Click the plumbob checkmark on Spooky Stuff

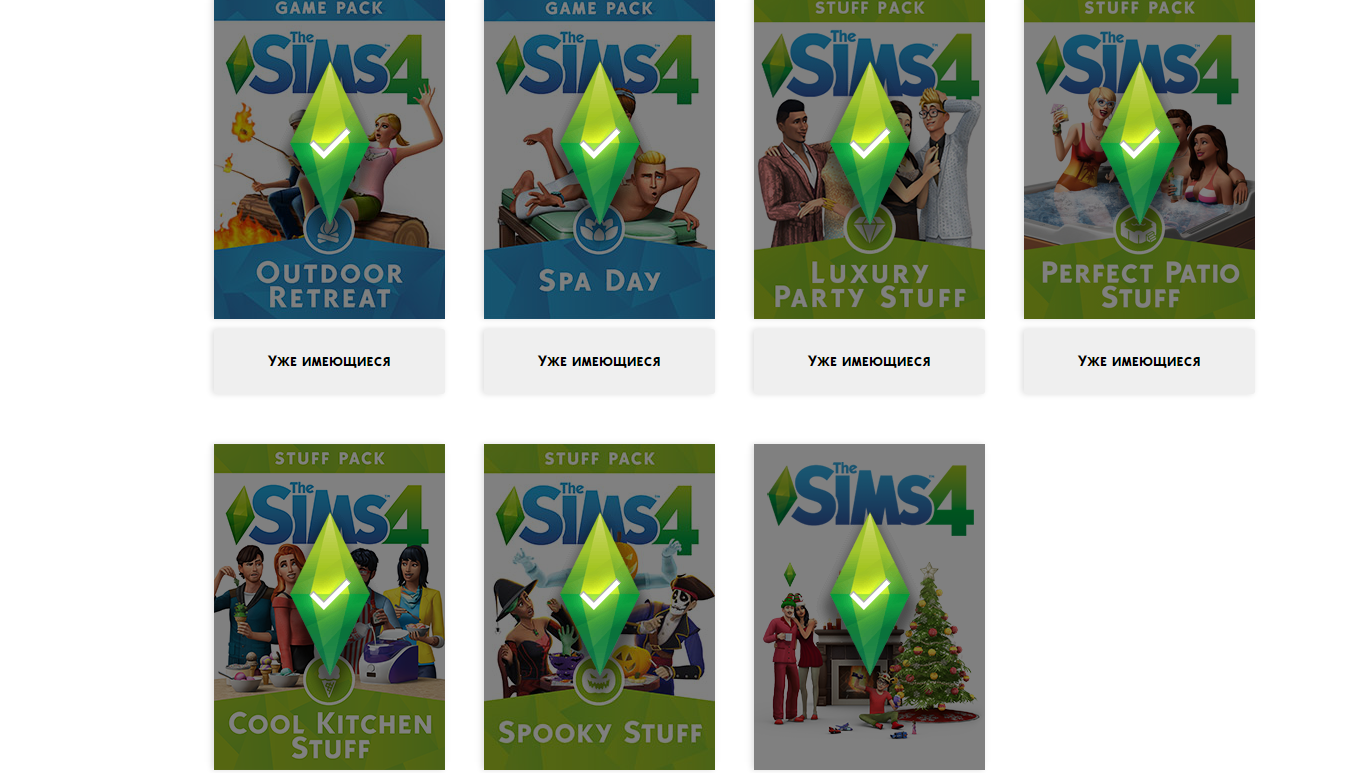pos(599,596)
